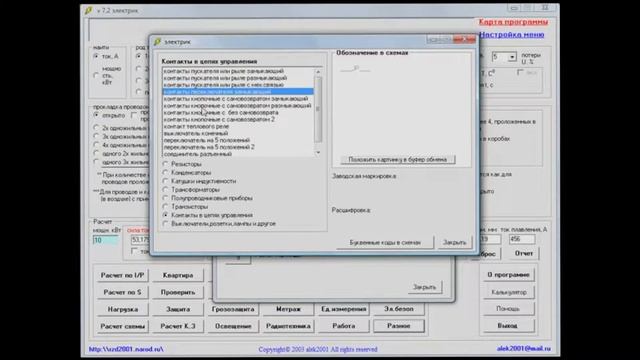This screenshot has height=360, width=640.
Task: Click the leaf icon in the dialog title bar
Action: coord(157,42)
